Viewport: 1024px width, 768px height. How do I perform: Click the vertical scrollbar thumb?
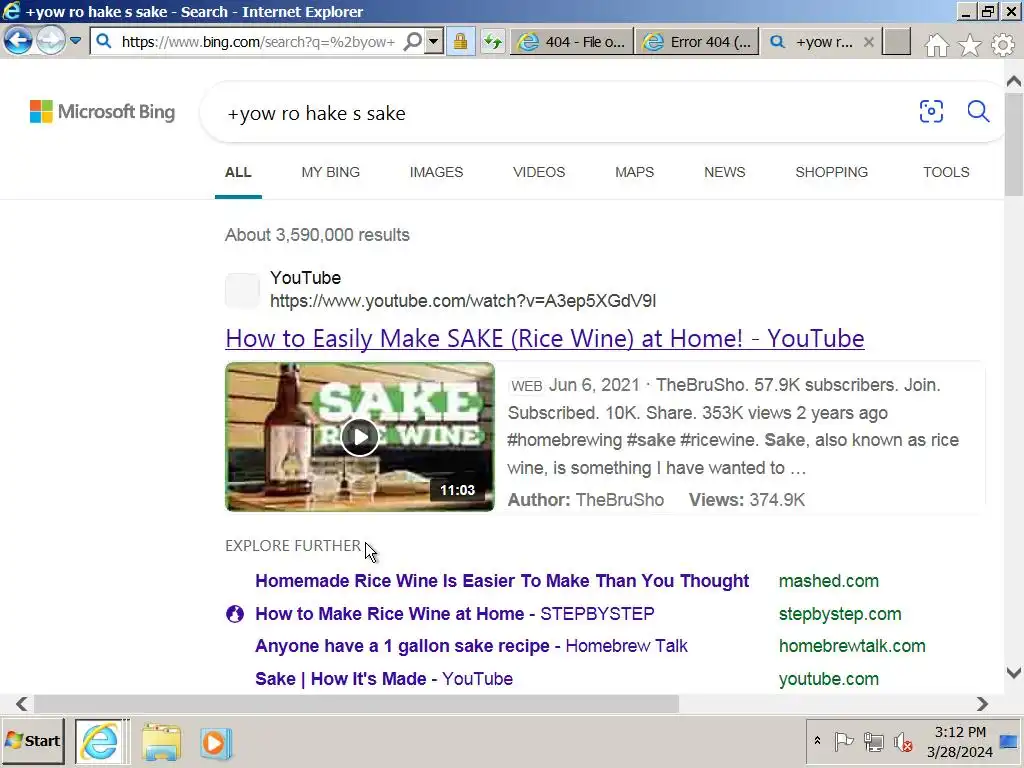click(x=1014, y=144)
